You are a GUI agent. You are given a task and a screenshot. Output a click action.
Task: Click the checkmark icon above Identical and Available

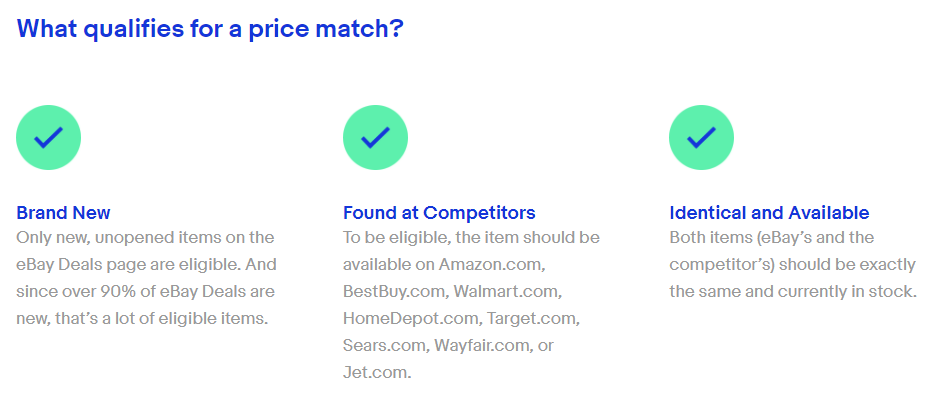pos(701,138)
